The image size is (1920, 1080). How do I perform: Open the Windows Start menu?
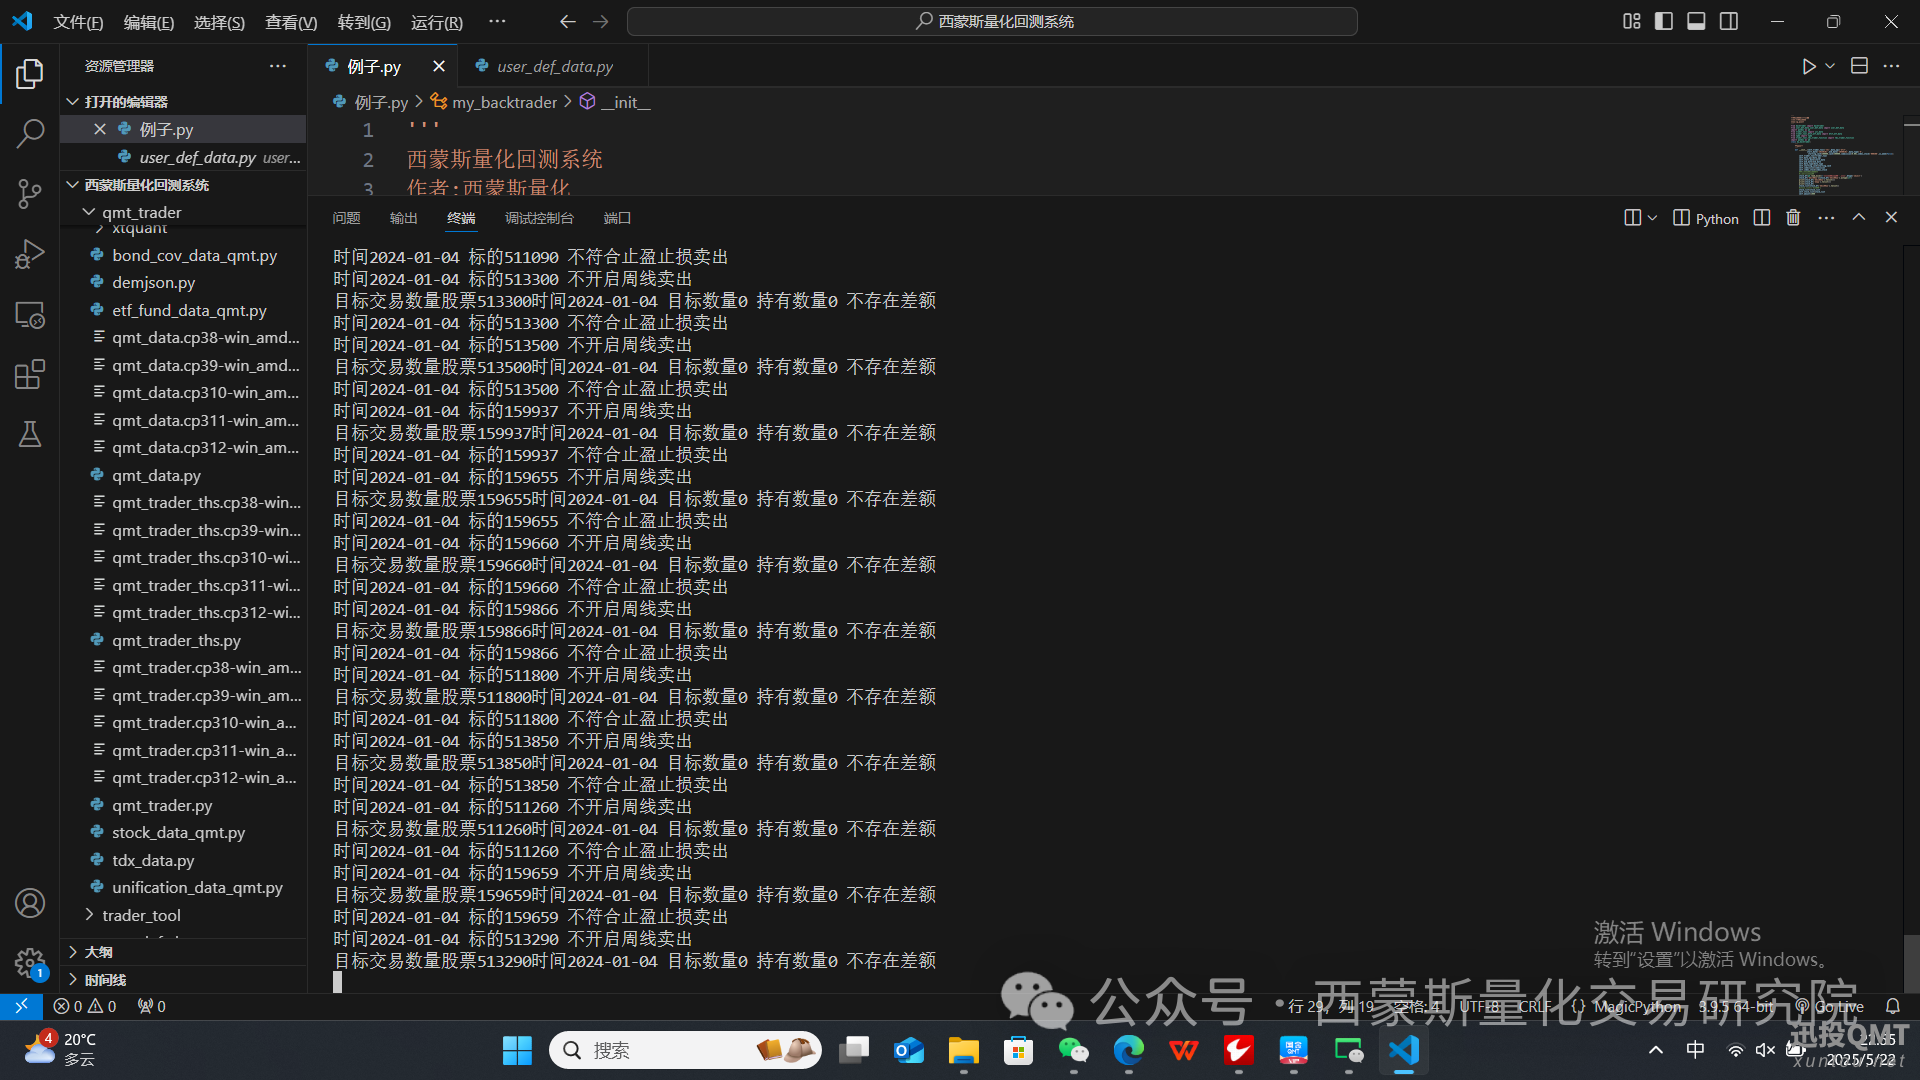[x=517, y=1050]
